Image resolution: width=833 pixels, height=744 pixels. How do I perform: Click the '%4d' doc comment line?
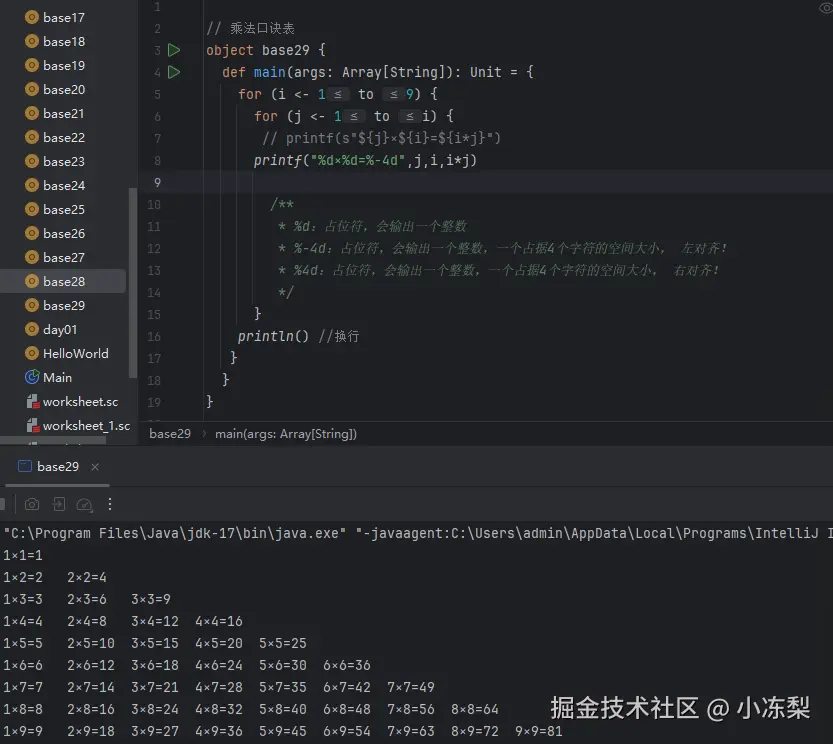[498, 270]
